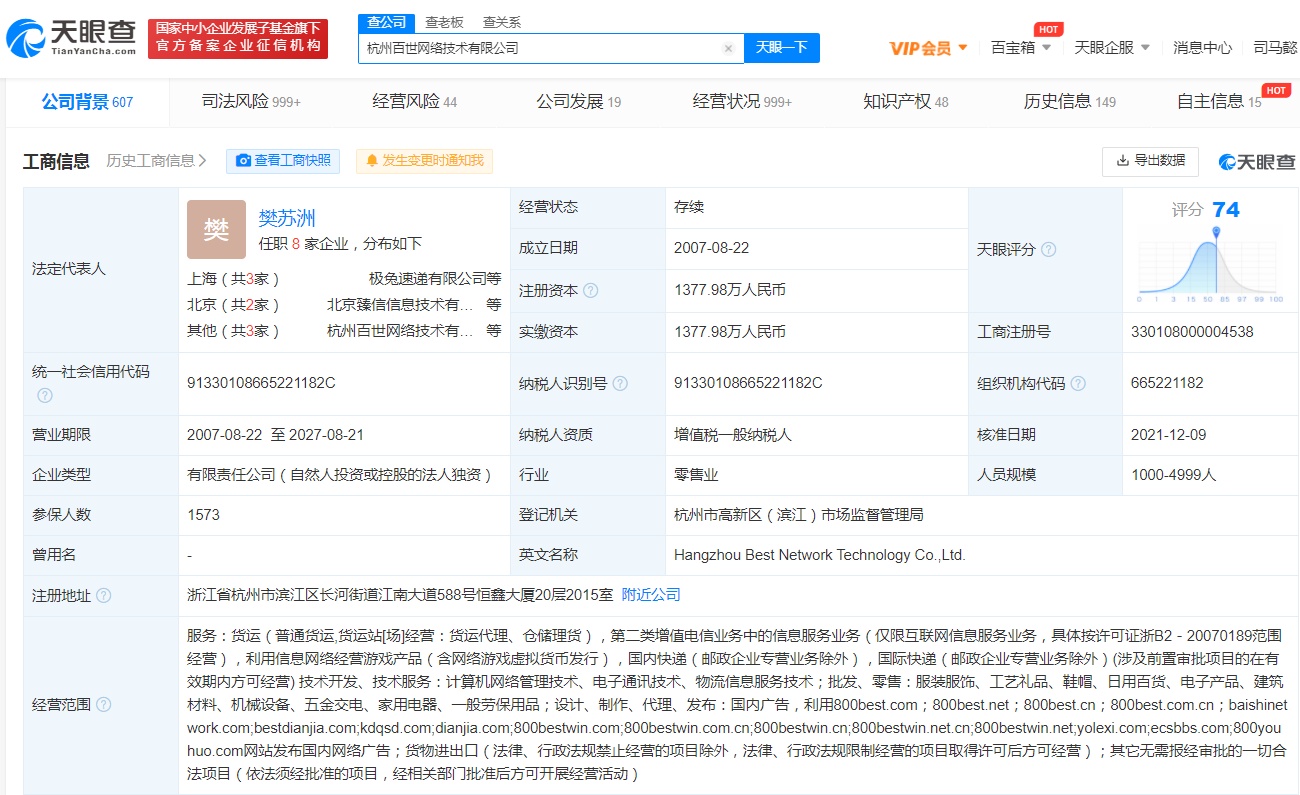Click the 参保人数 value 1573

click(x=203, y=515)
